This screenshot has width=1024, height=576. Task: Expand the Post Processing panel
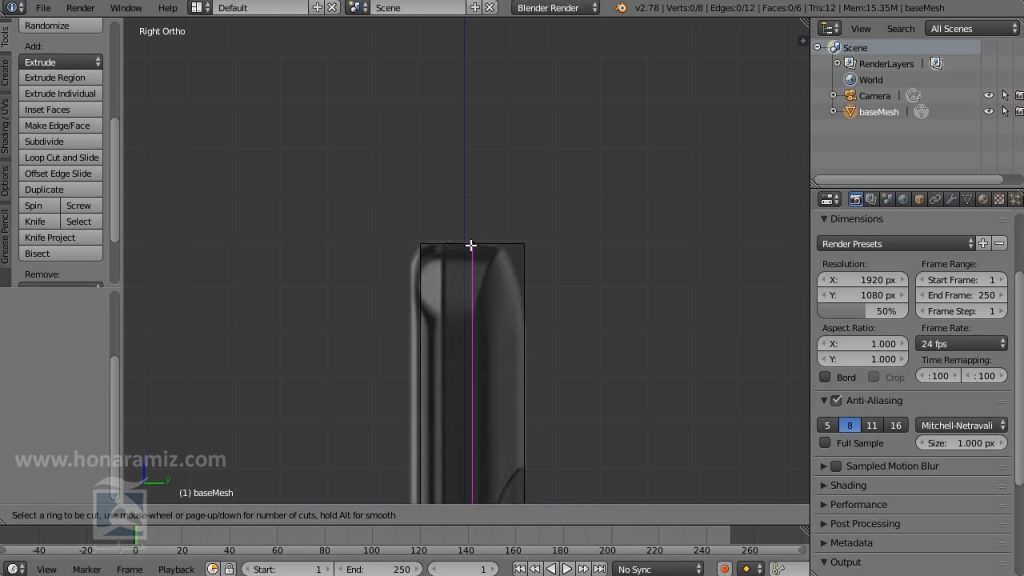824,524
